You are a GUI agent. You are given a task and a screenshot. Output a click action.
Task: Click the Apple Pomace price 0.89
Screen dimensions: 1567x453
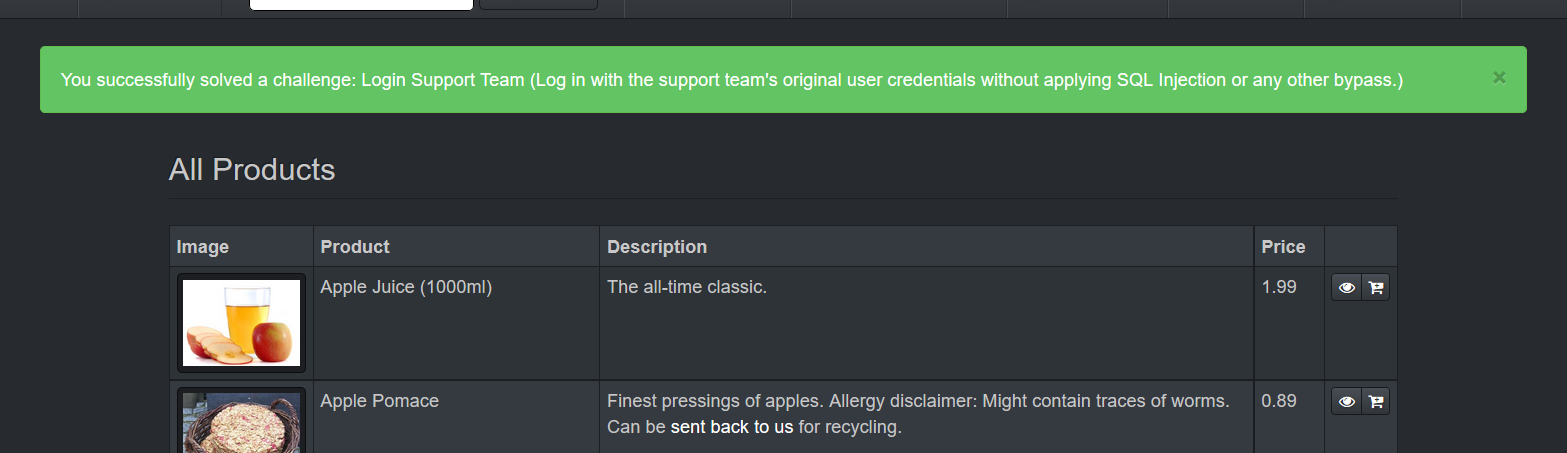point(1279,401)
